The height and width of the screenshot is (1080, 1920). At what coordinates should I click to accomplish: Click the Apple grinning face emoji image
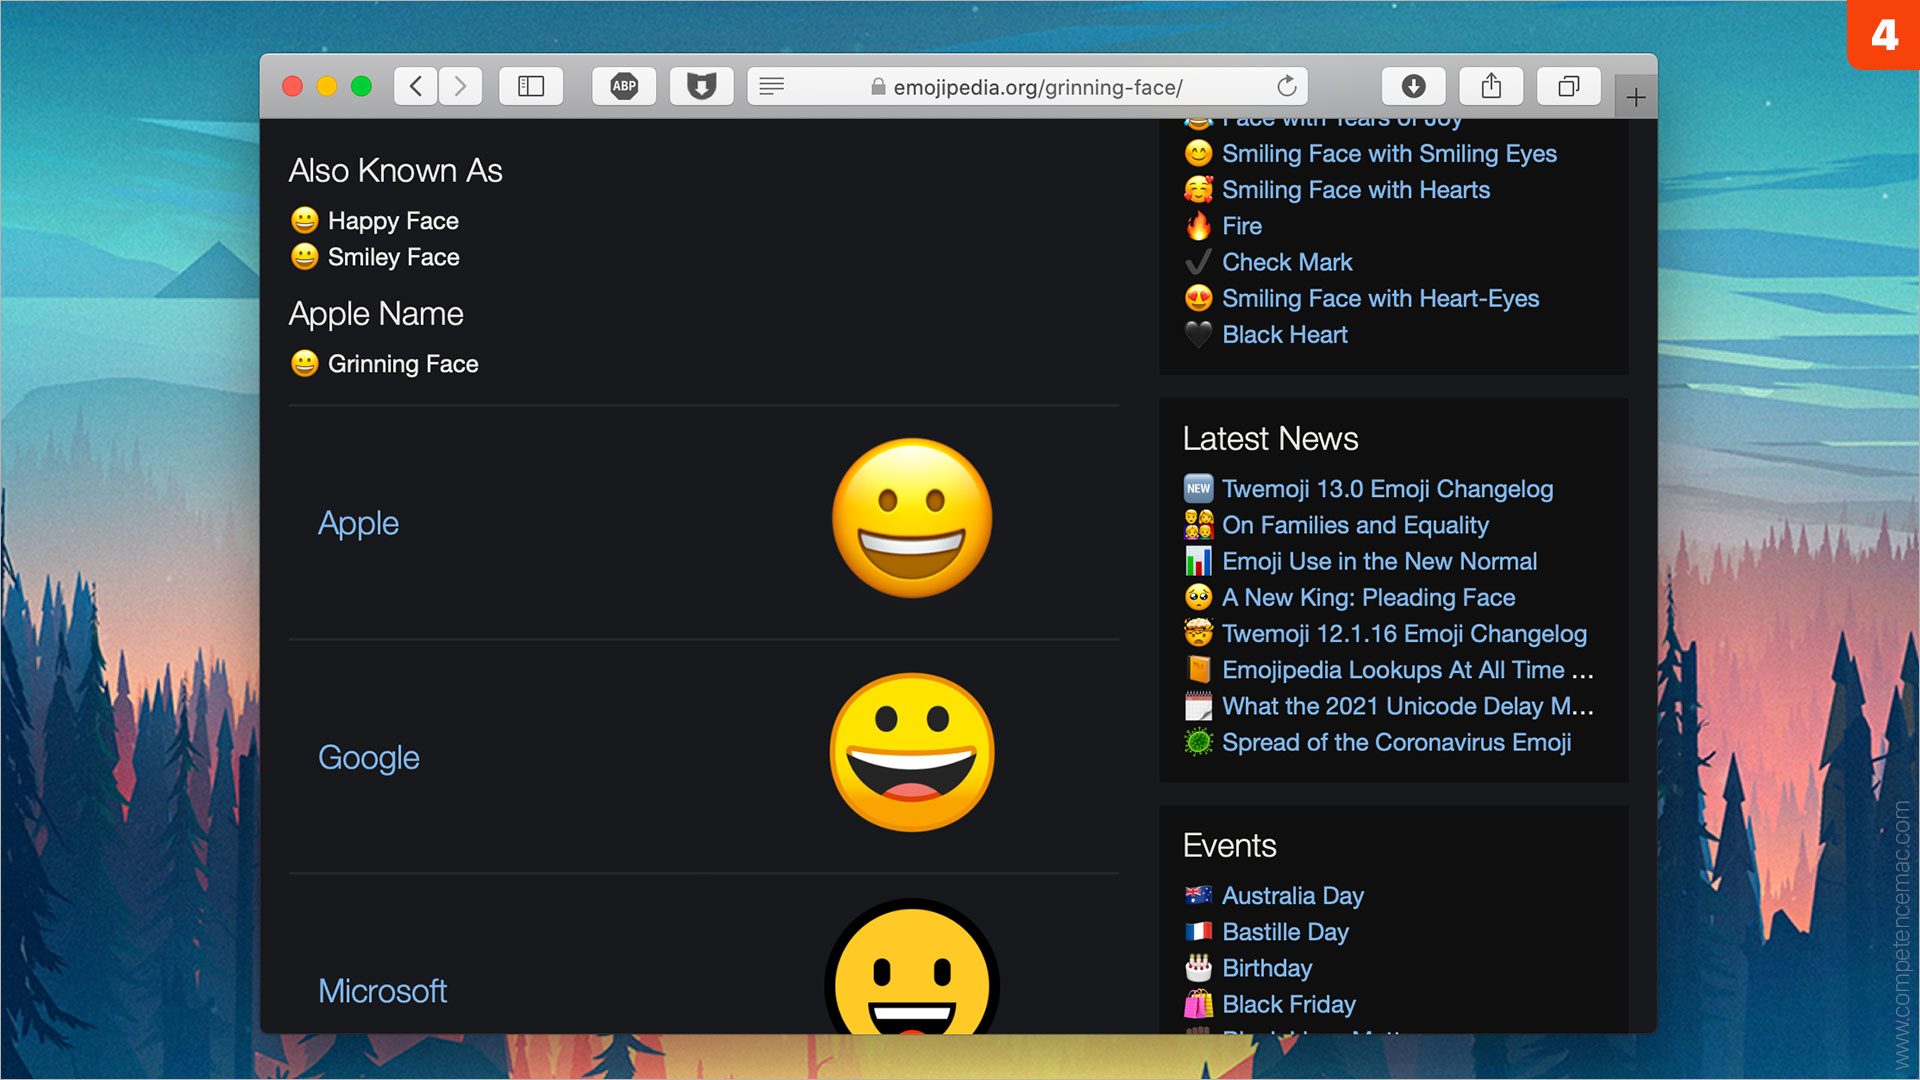click(x=911, y=518)
